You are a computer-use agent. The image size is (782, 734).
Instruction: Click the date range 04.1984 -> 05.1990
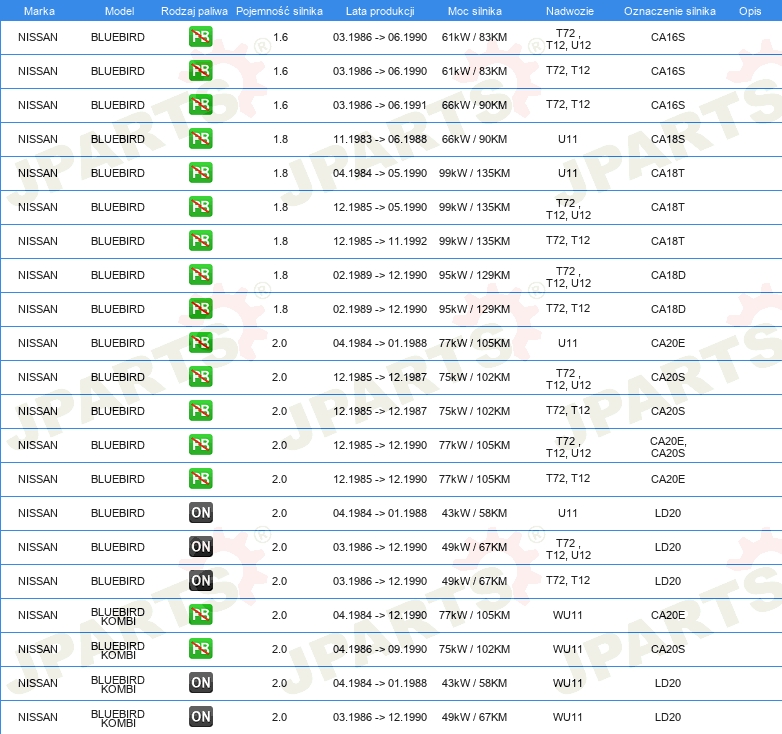tap(380, 173)
